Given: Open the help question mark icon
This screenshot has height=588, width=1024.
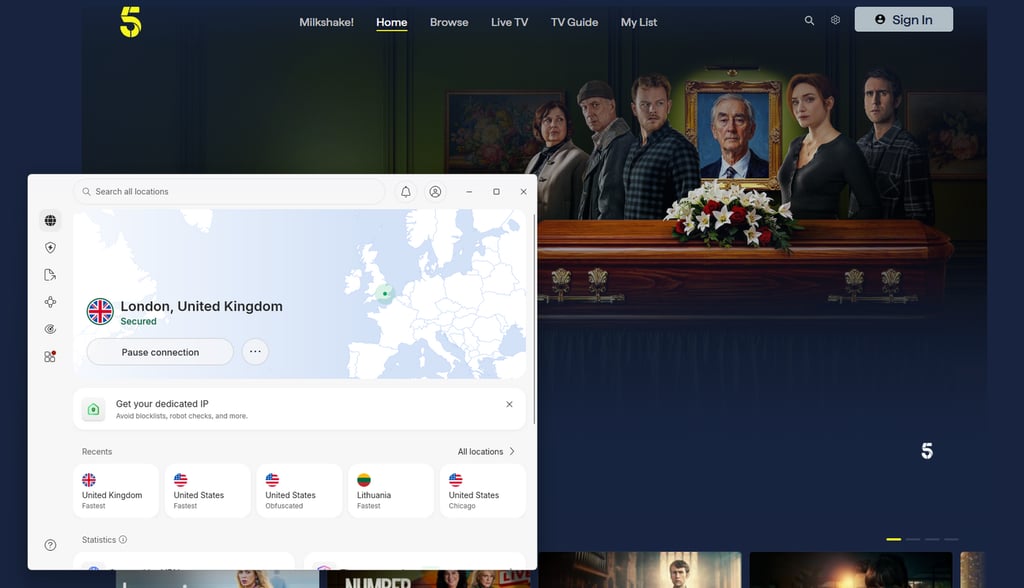Looking at the screenshot, I should coord(50,545).
